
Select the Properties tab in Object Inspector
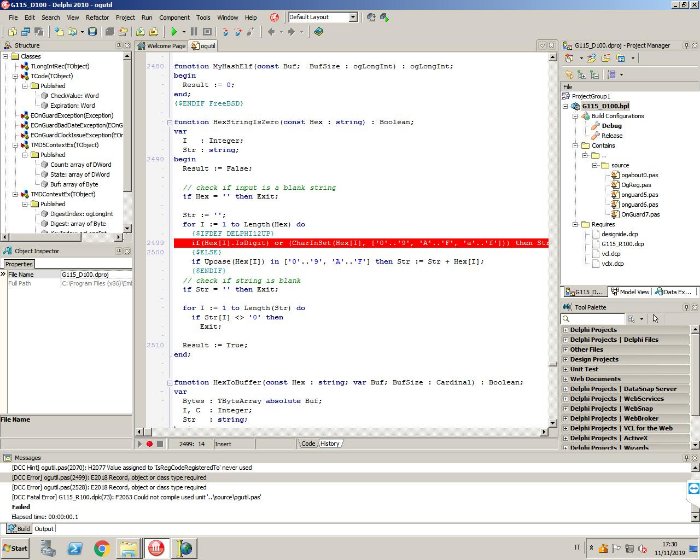tap(19, 264)
